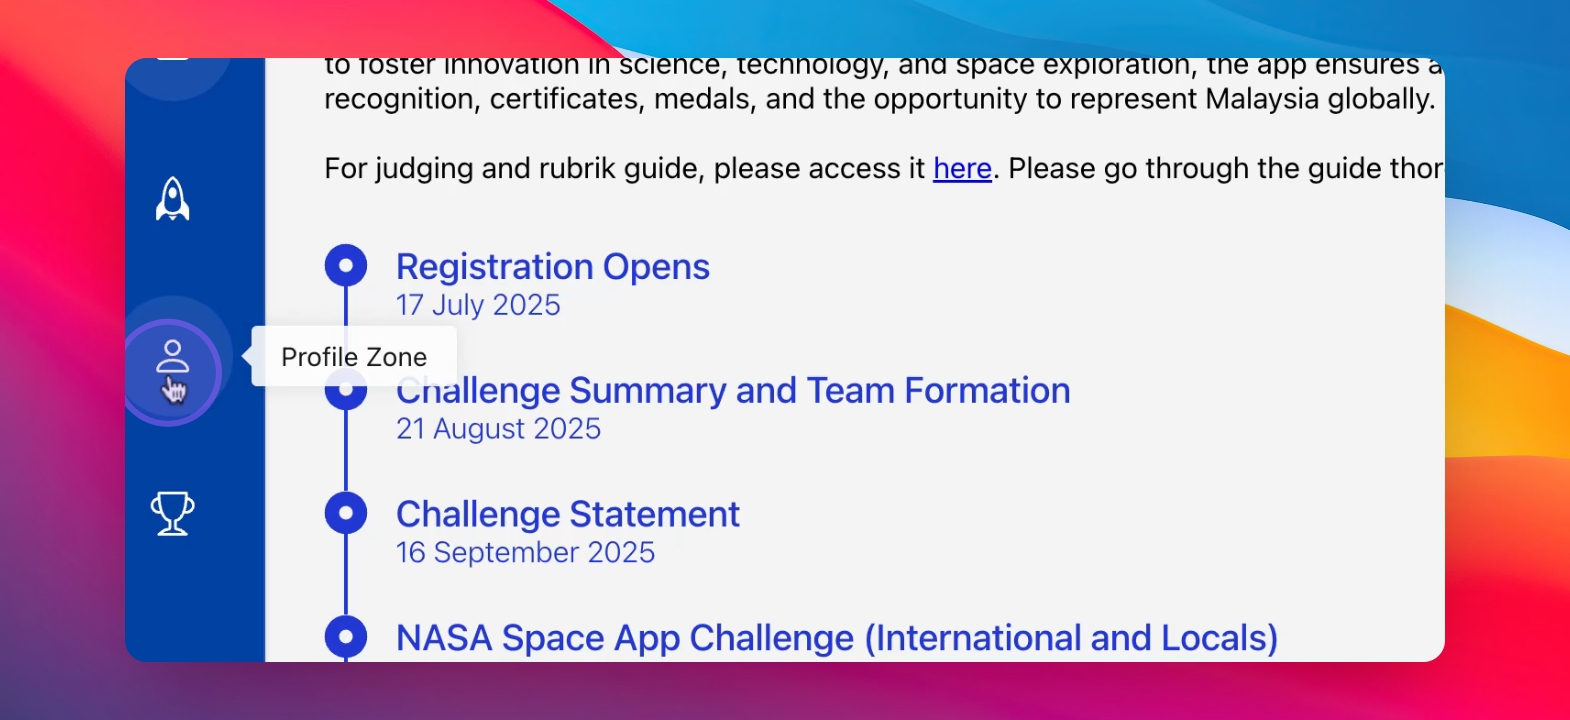Click the Registration Opens timeline dot
Screen dimensions: 1570x720
(x=346, y=265)
